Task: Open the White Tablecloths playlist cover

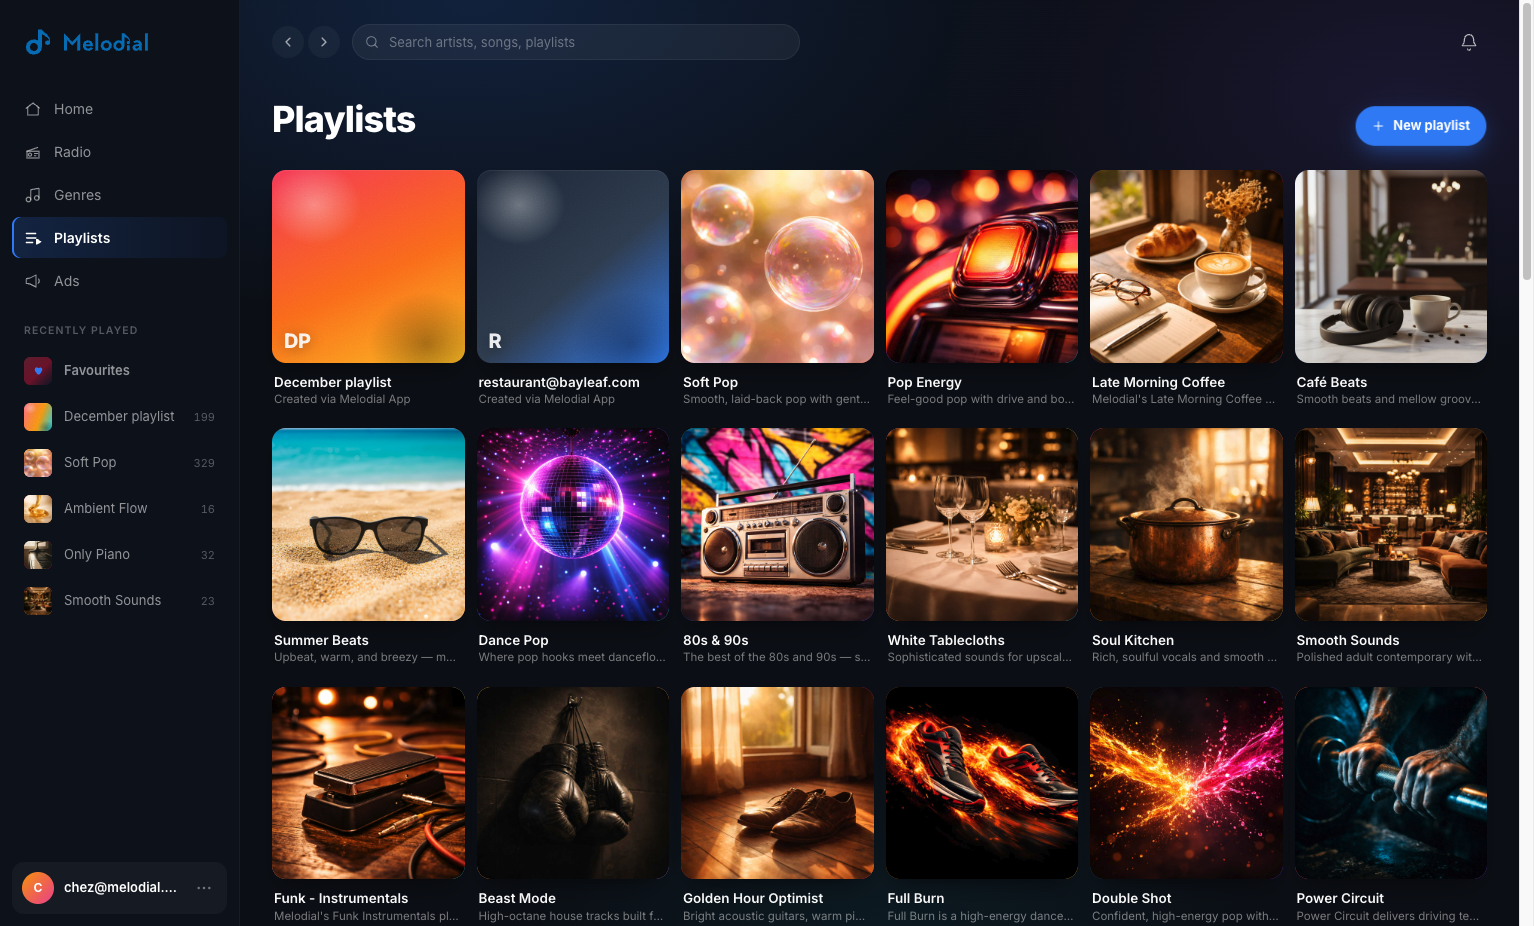Action: pyautogui.click(x=982, y=524)
